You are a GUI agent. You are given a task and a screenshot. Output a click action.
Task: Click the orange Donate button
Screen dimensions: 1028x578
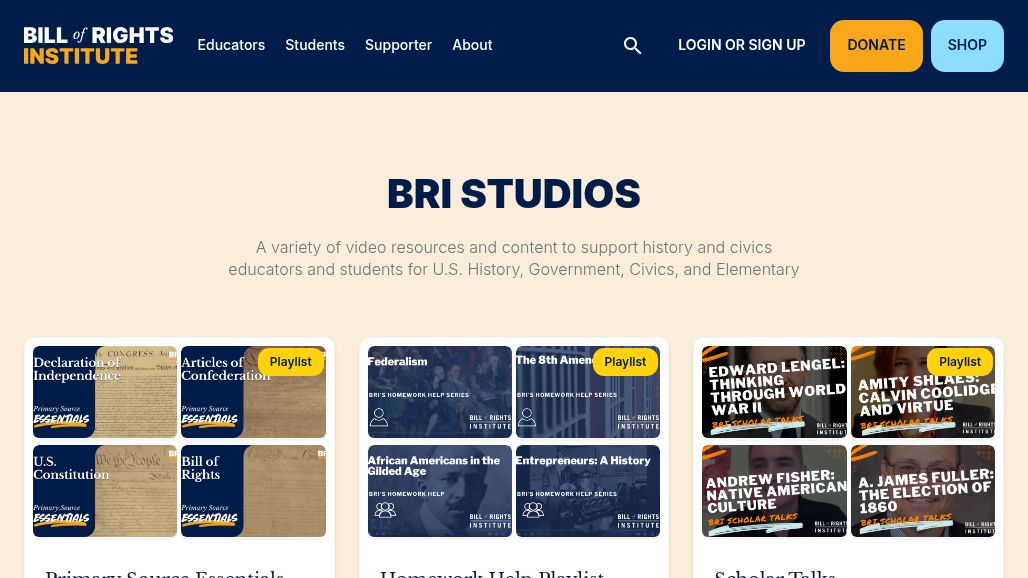(x=876, y=46)
